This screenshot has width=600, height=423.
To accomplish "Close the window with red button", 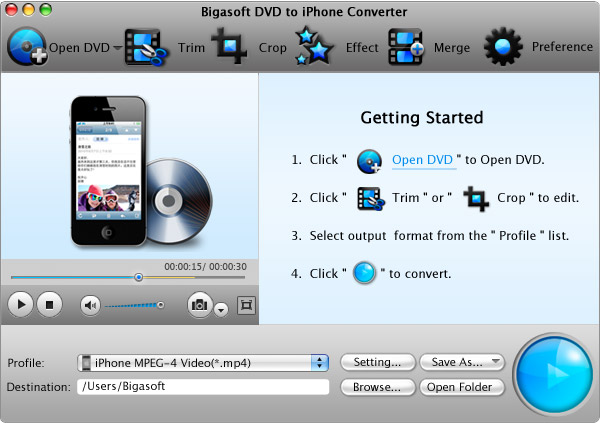I will coord(11,10).
